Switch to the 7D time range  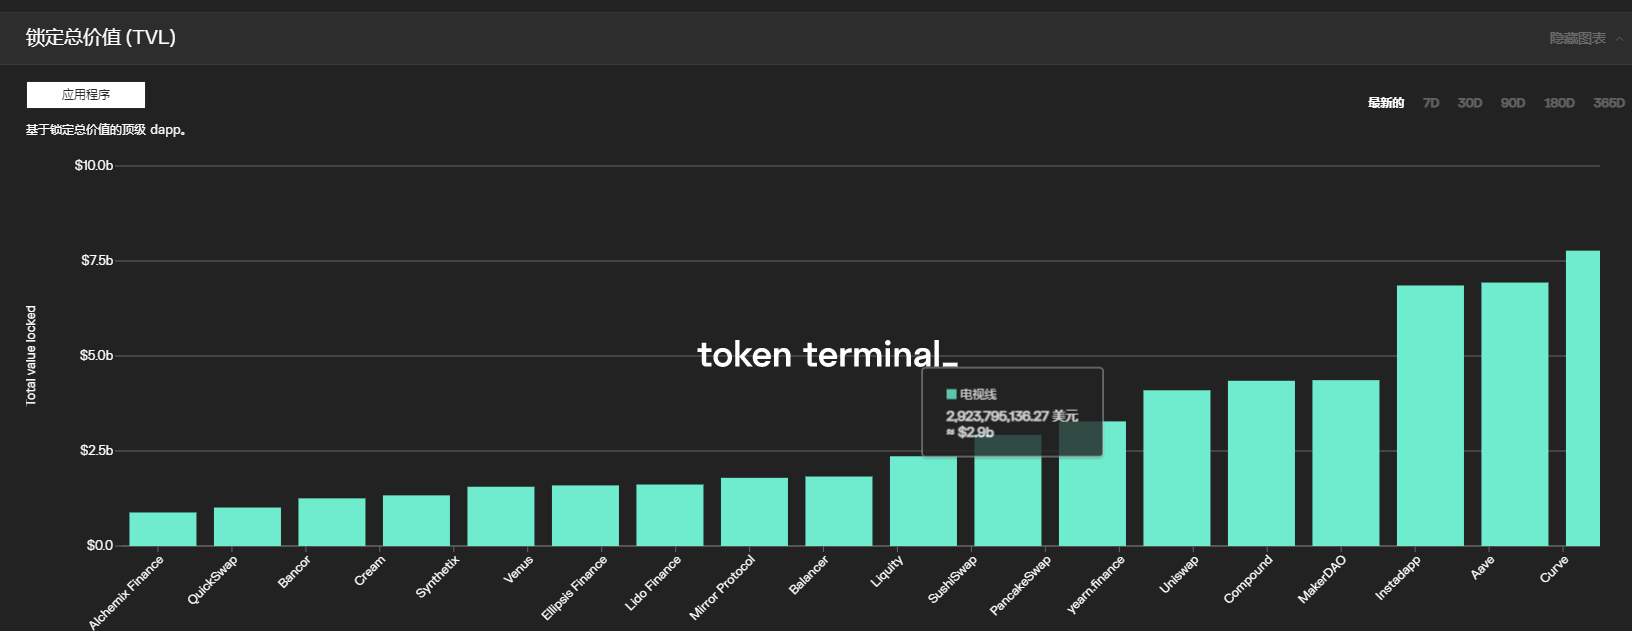[1431, 103]
